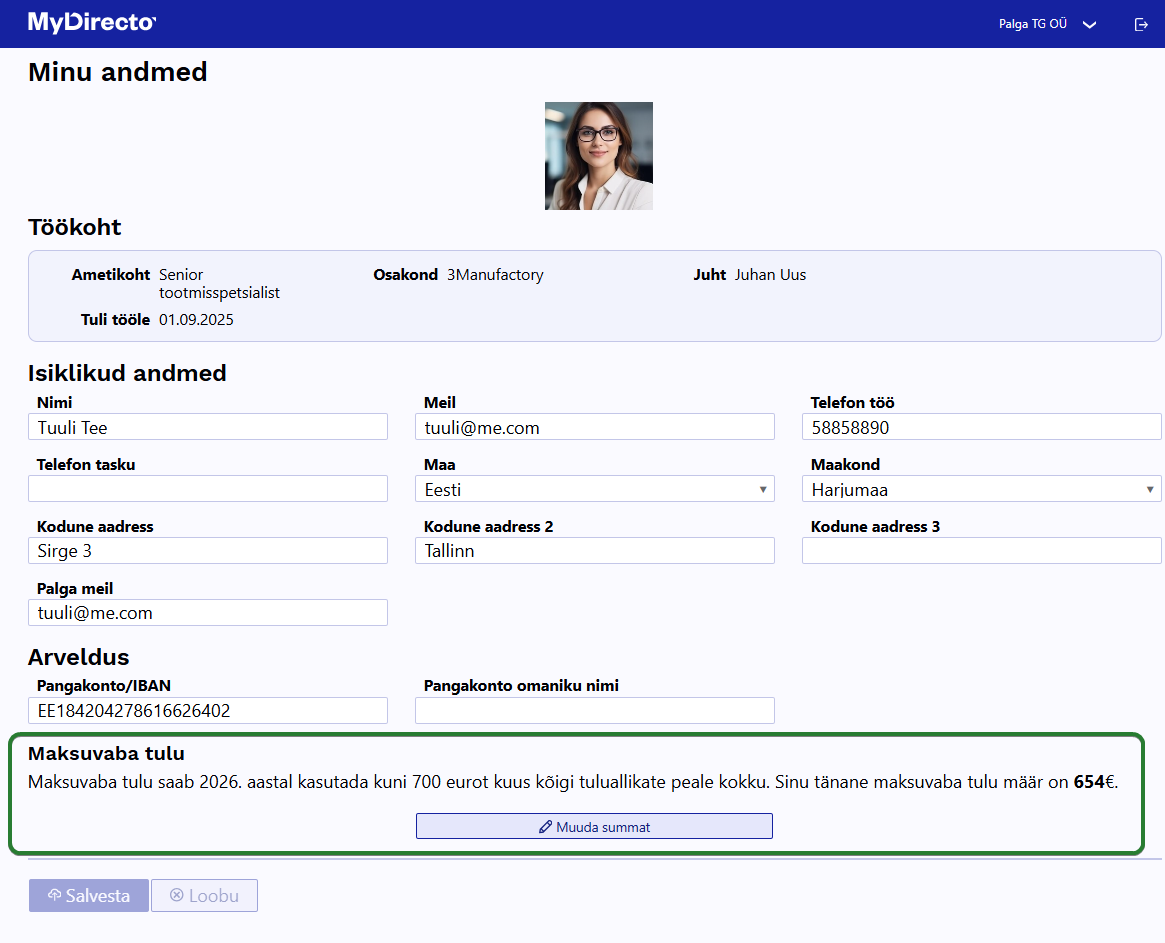
Task: Click the MyDirecto logo
Action: 92,23
